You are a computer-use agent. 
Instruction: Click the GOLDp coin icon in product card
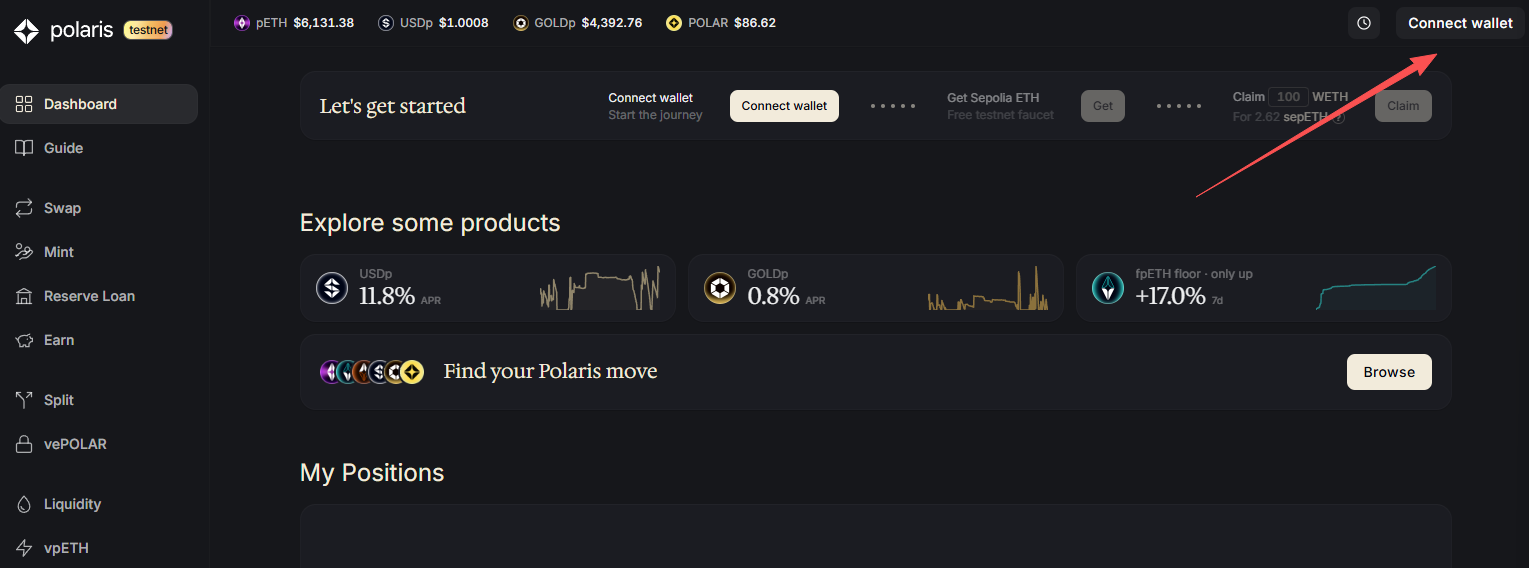click(x=720, y=288)
